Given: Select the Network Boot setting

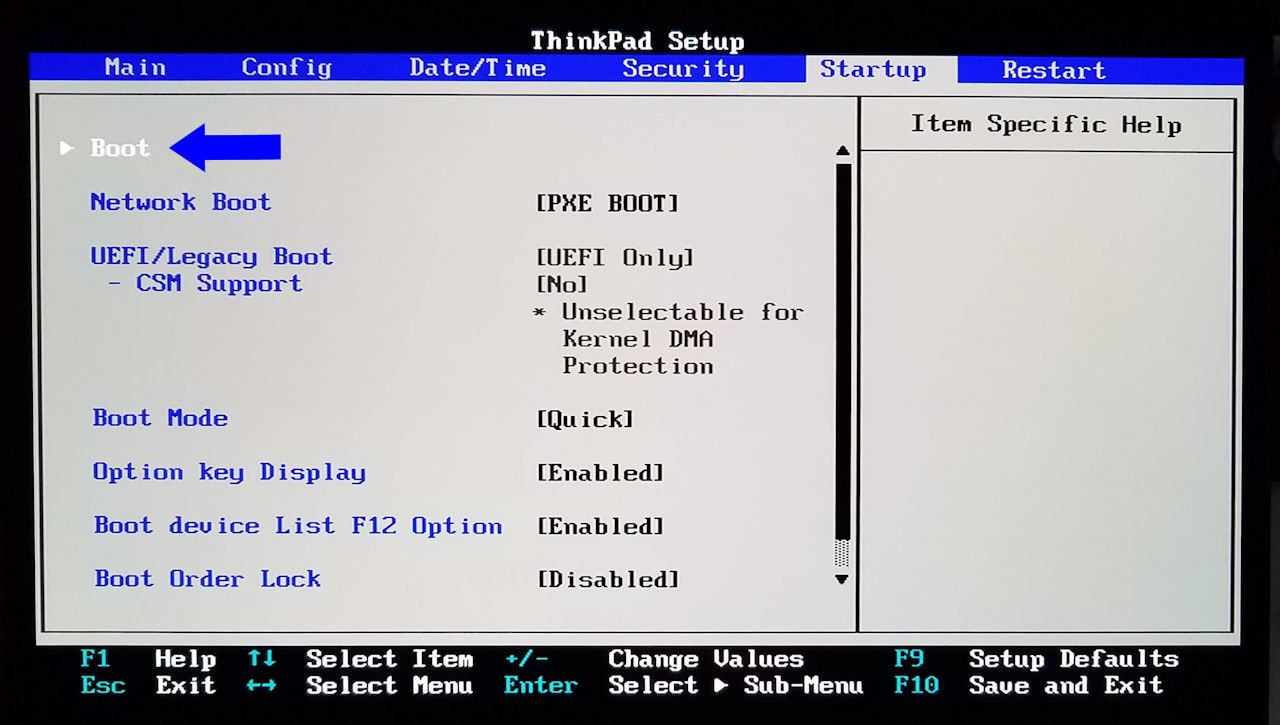Looking at the screenshot, I should click(181, 202).
